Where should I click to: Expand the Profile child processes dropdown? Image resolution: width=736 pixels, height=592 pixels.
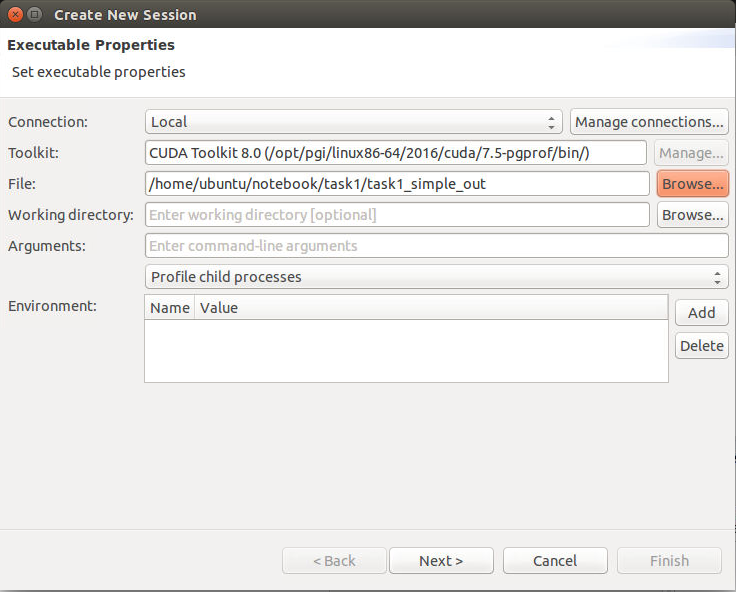pos(437,277)
